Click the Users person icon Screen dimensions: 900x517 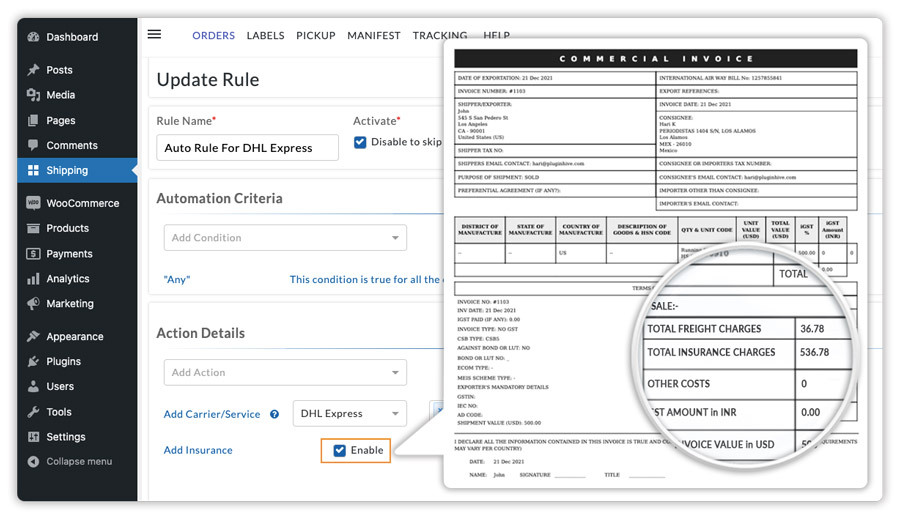pyautogui.click(x=33, y=386)
